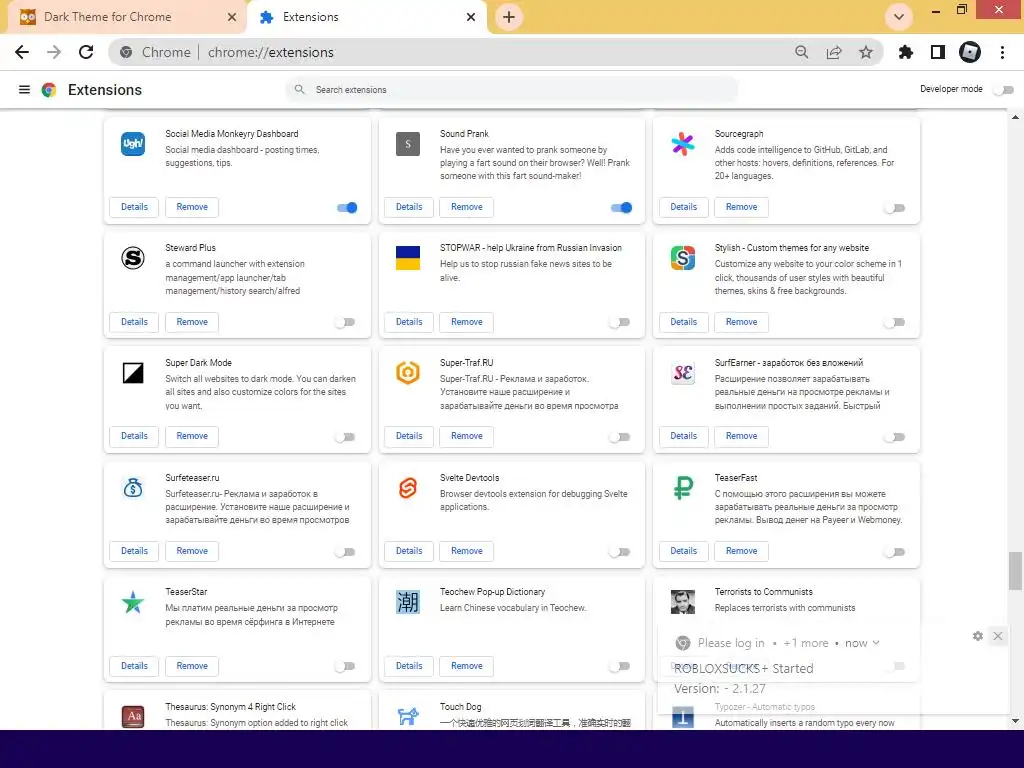Turn on the STOPWAR extension toggle

(x=620, y=322)
